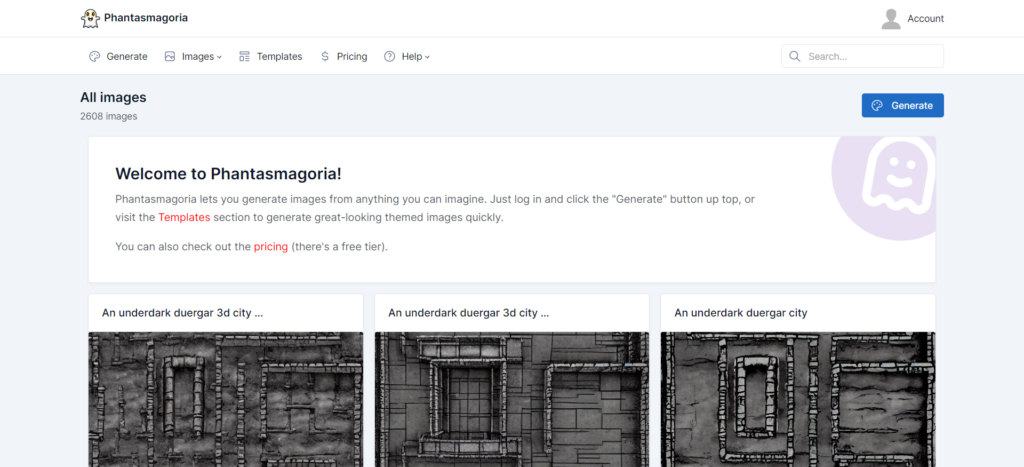Click the Phantasmagoria ghost logo icon
This screenshot has height=467, width=1024.
click(x=90, y=18)
